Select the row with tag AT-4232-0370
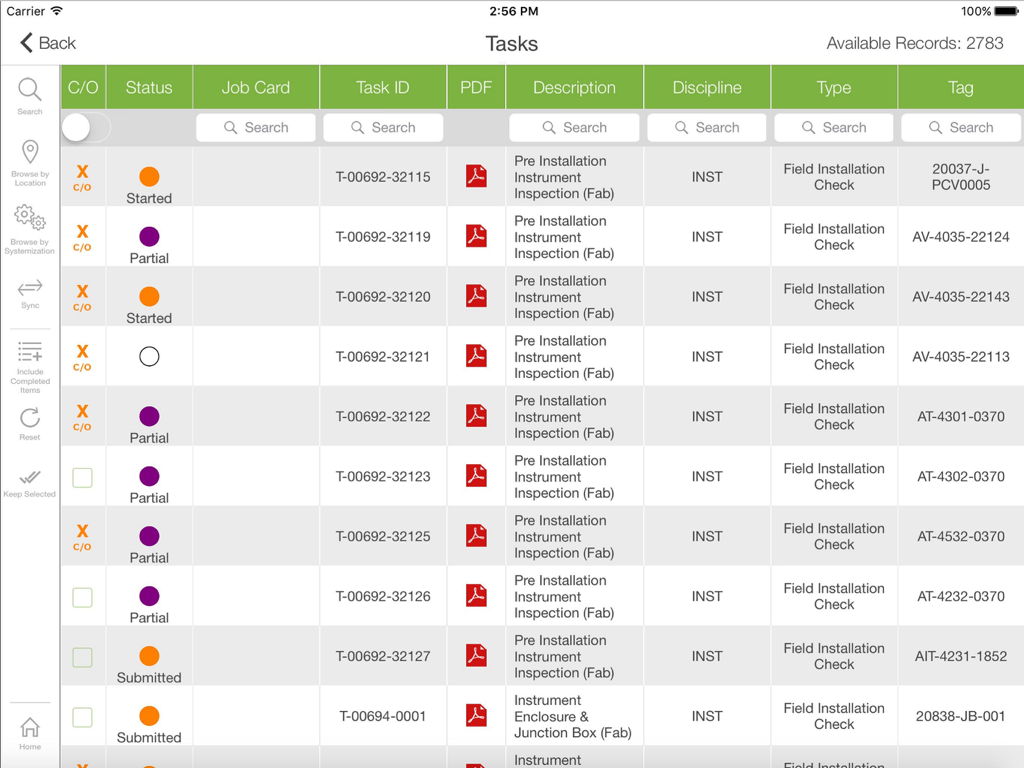The width and height of the screenshot is (1024, 768). click(x=960, y=596)
